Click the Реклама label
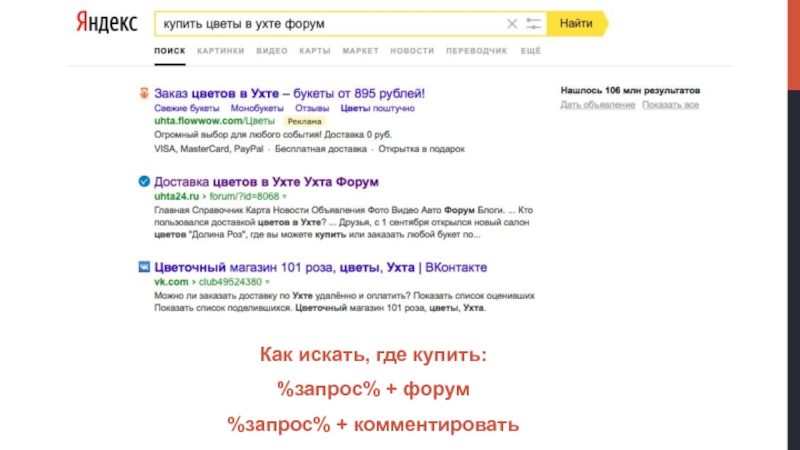800x450 pixels. point(305,121)
